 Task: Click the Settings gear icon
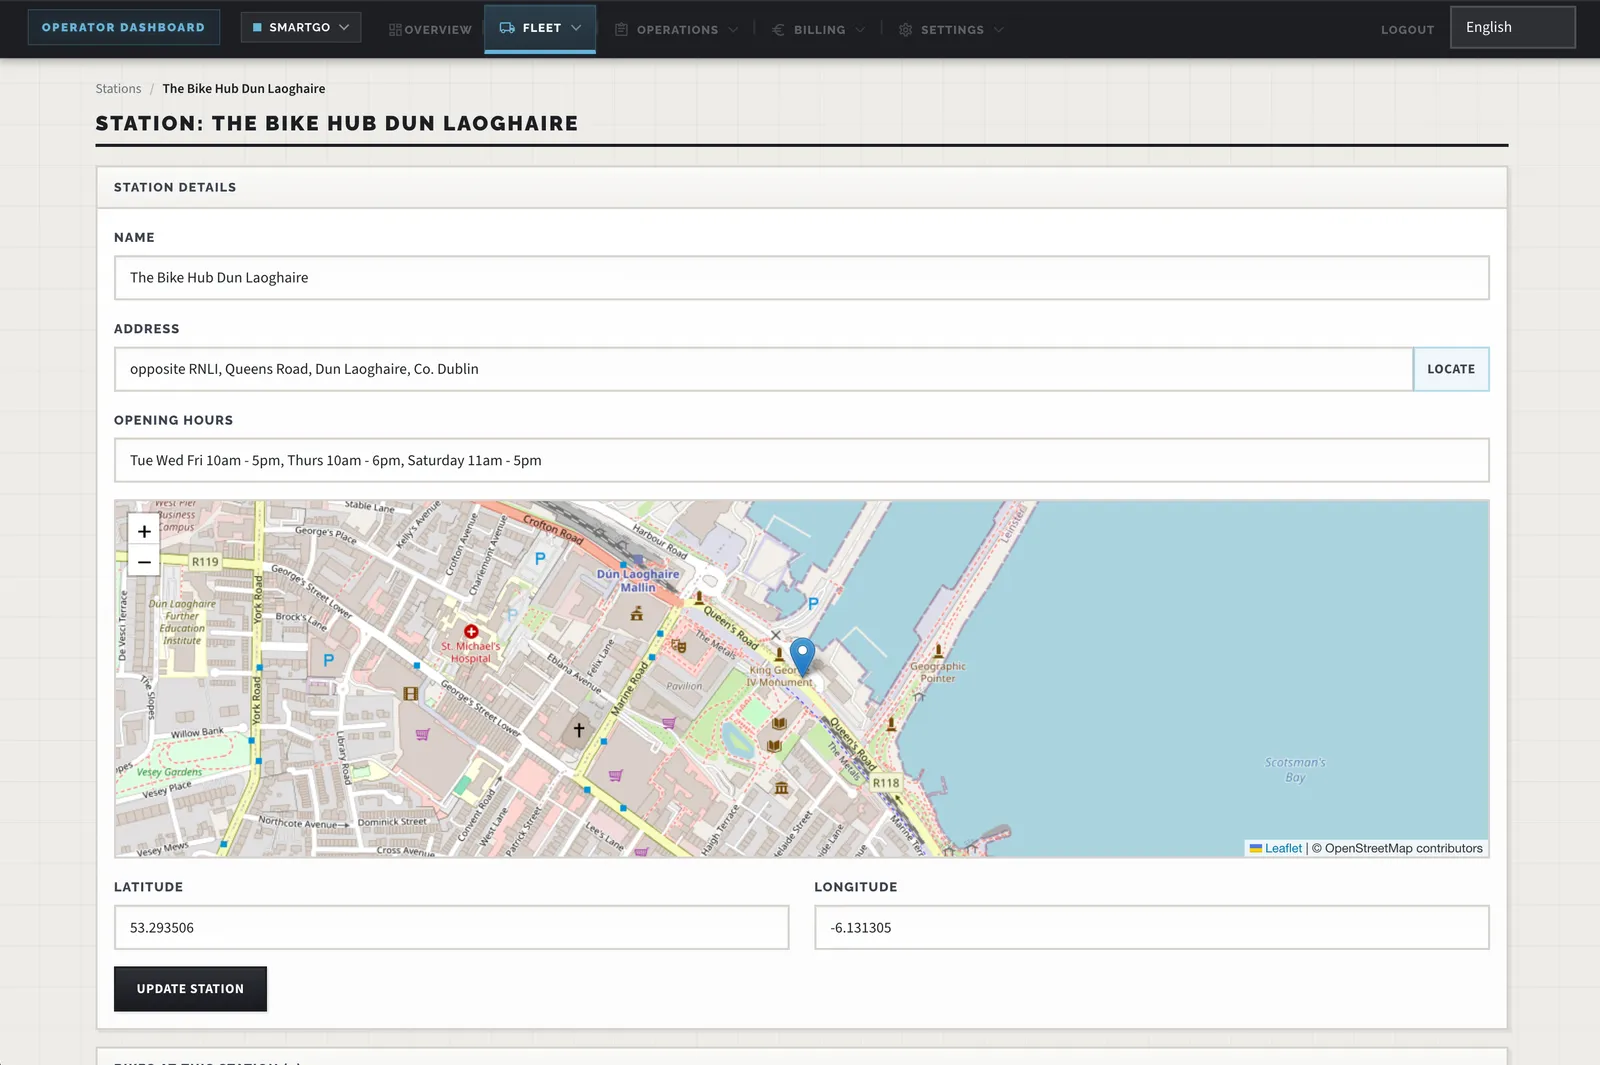point(905,30)
